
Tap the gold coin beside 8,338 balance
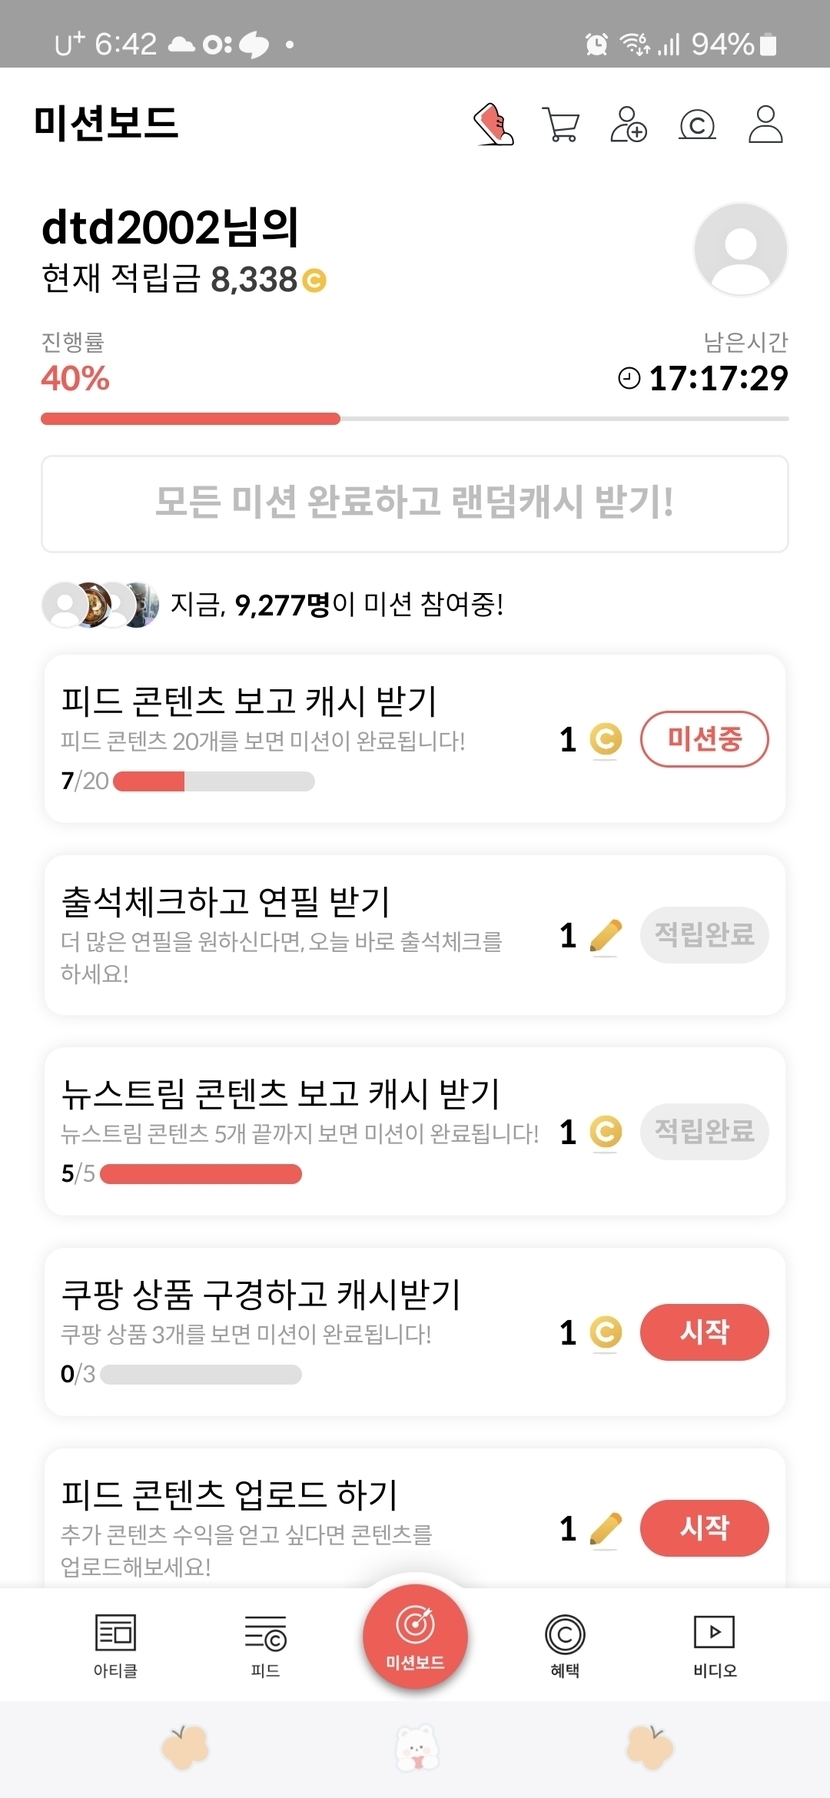(x=314, y=280)
